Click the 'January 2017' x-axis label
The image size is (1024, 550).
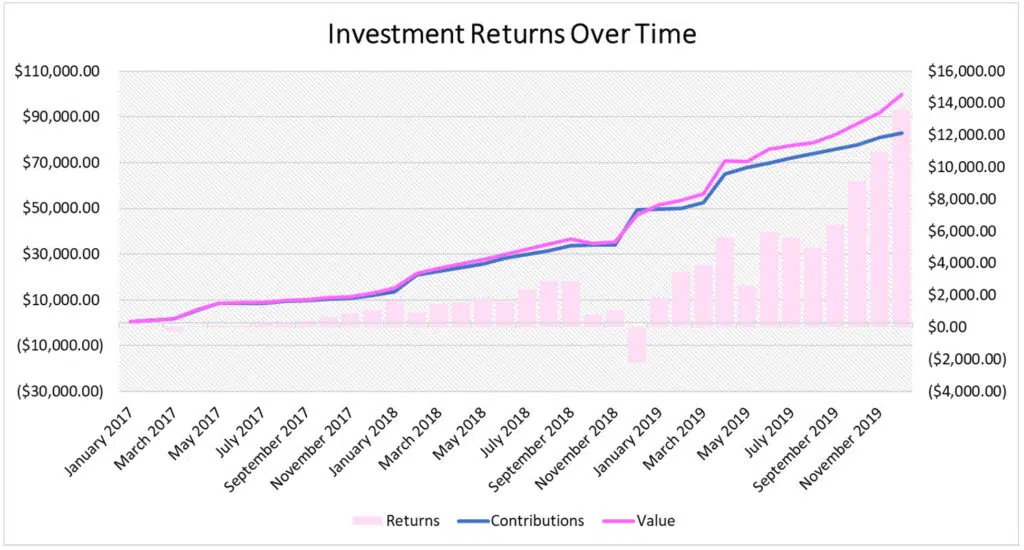point(95,440)
